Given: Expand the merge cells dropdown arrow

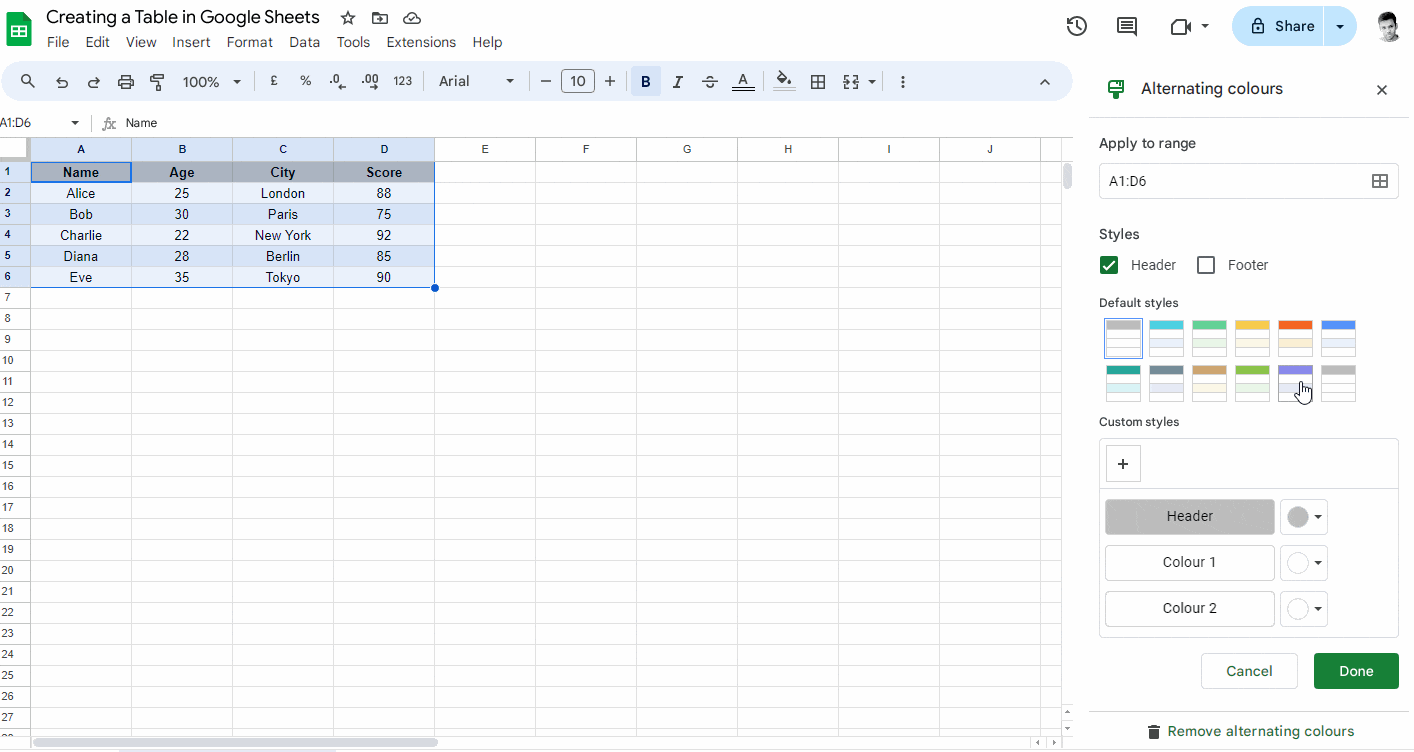Looking at the screenshot, I should click(871, 81).
